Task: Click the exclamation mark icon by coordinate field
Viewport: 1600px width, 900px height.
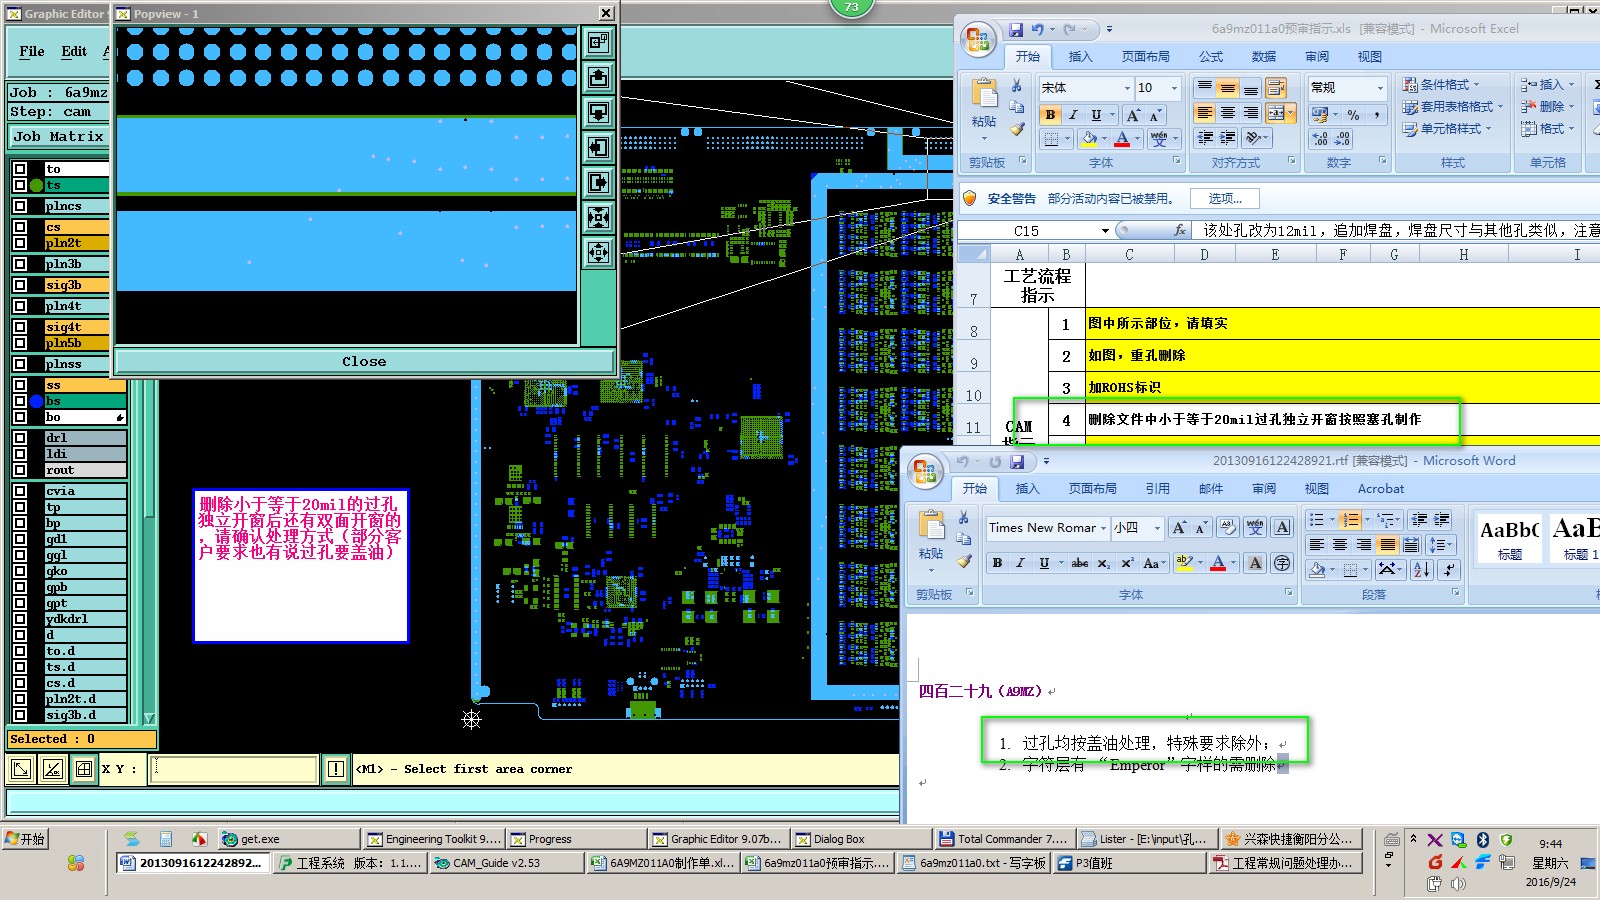Action: tap(335, 769)
